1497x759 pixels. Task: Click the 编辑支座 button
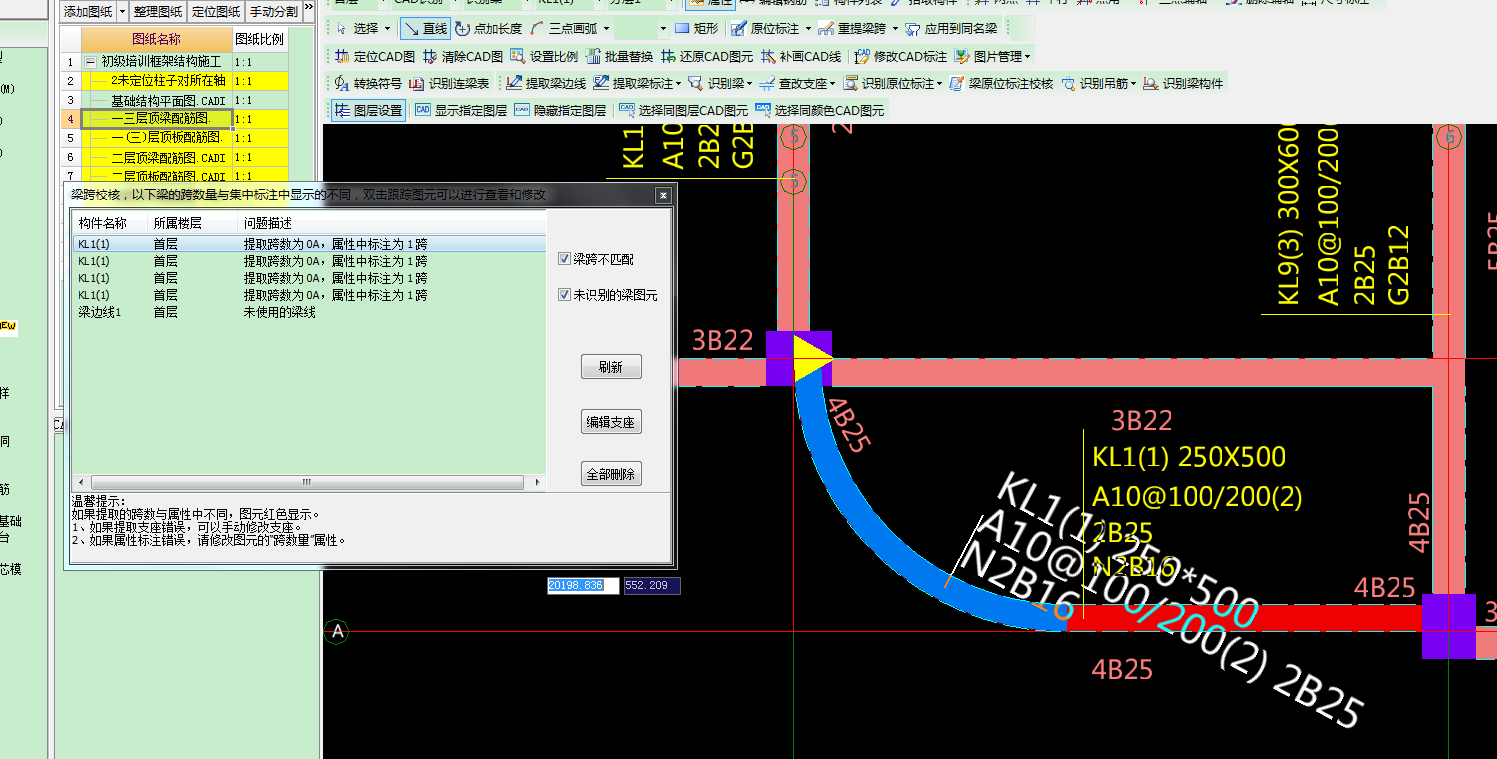[x=611, y=422]
